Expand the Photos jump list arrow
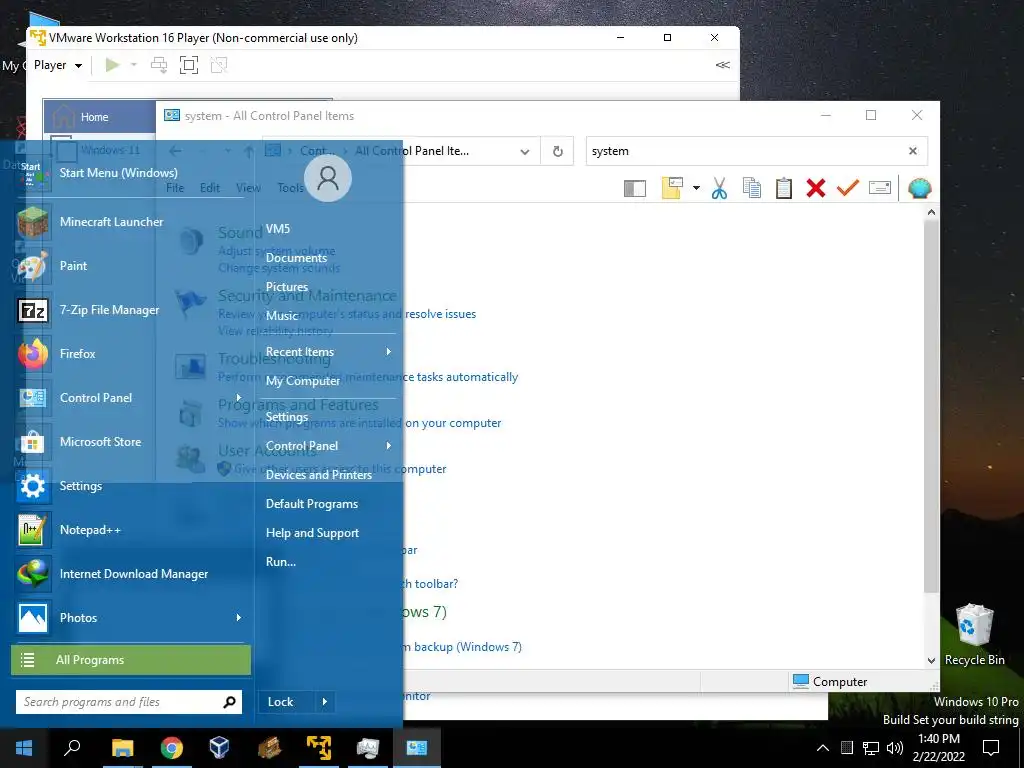 (239, 618)
